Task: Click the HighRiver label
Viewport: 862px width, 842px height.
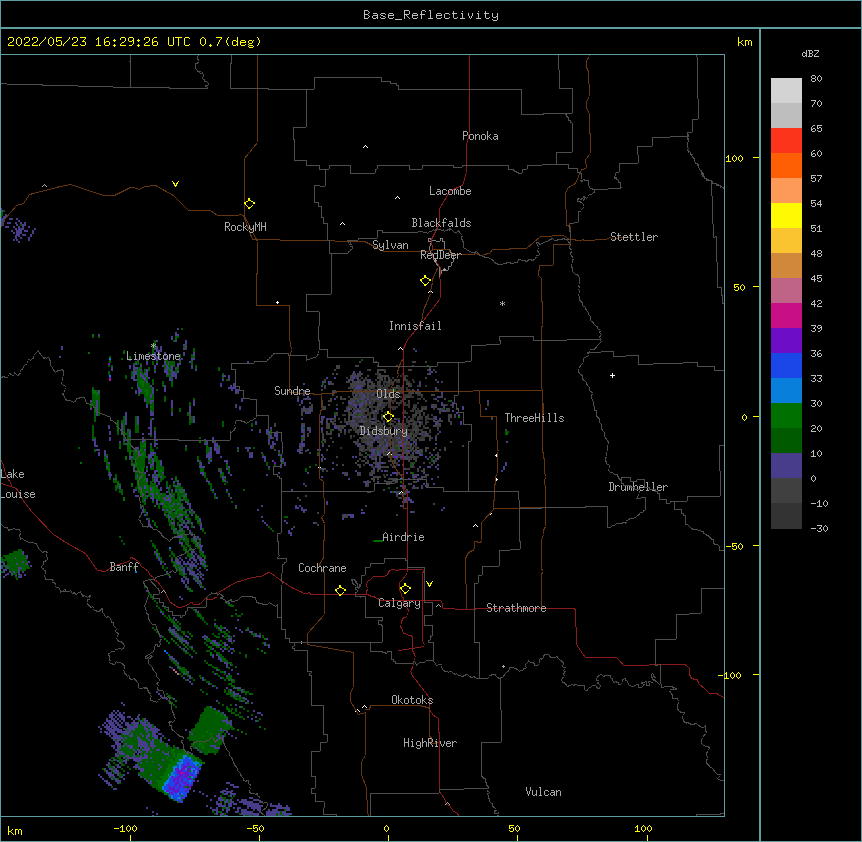Action: (x=430, y=743)
